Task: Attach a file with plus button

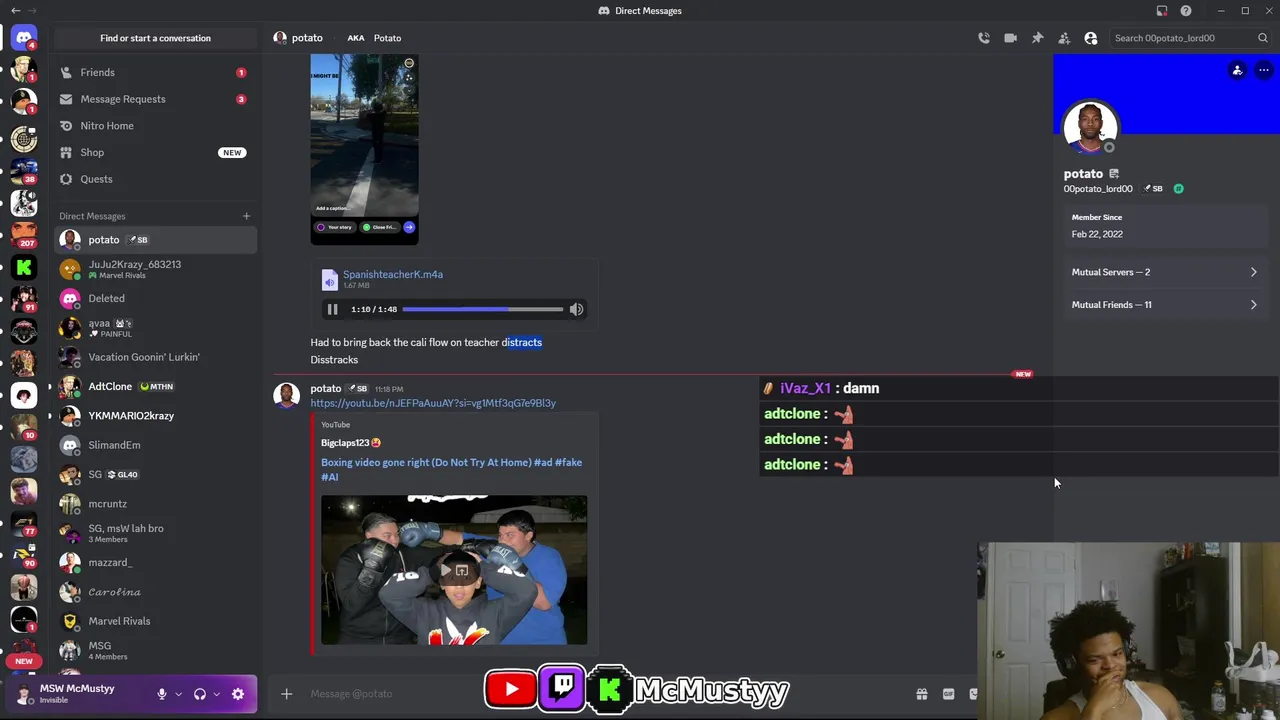Action: [286, 694]
